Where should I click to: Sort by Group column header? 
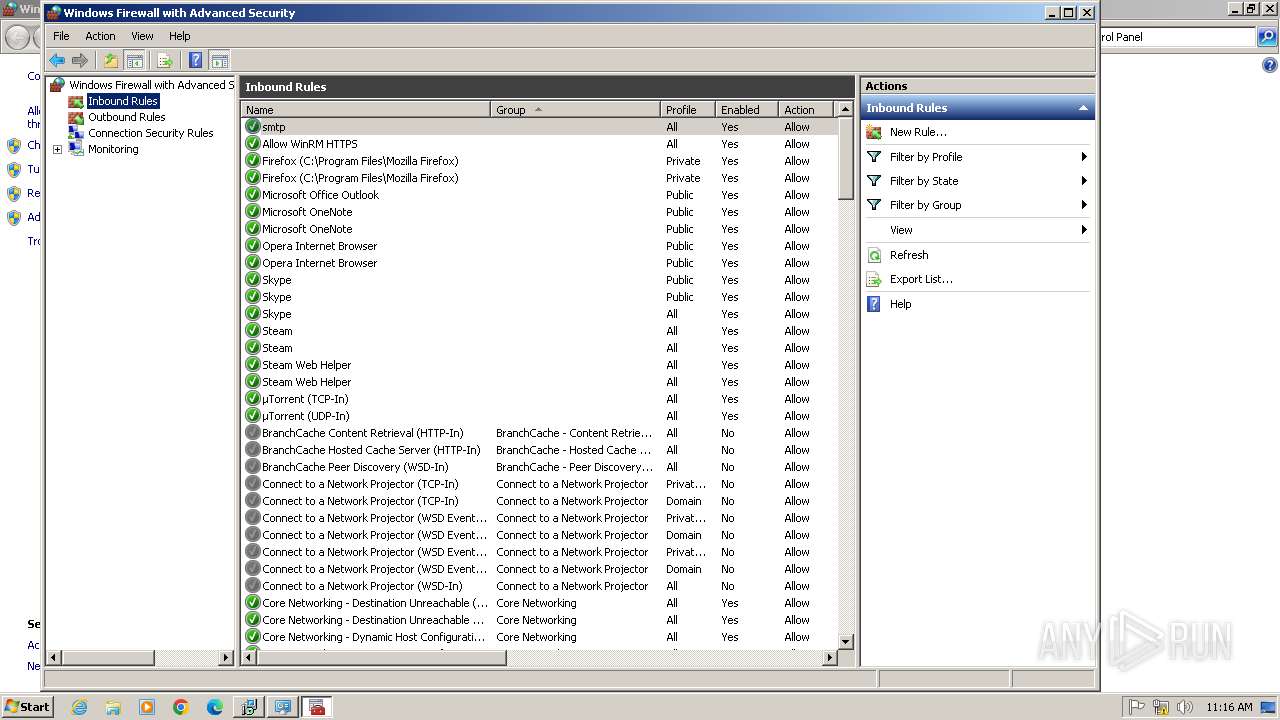tap(575, 110)
